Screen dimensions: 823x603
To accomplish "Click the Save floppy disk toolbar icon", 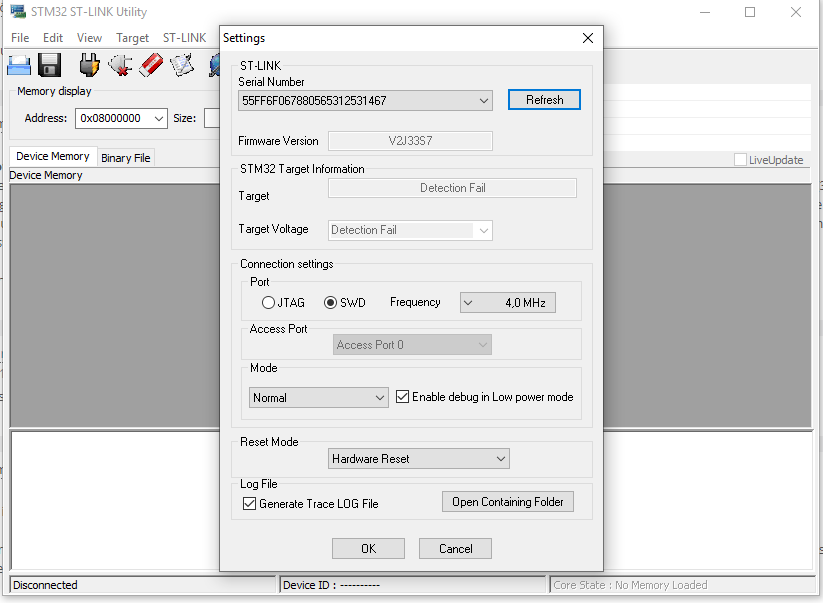I will (x=50, y=66).
